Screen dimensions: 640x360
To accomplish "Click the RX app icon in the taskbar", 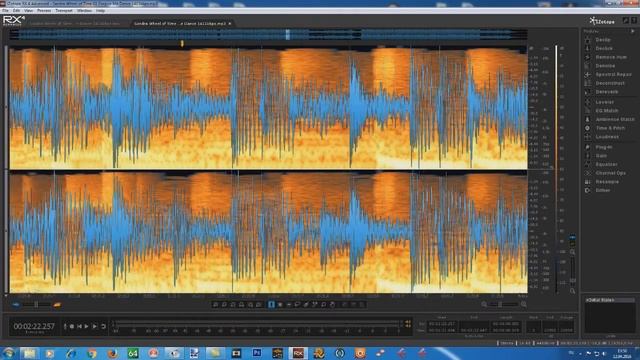I will (298, 353).
